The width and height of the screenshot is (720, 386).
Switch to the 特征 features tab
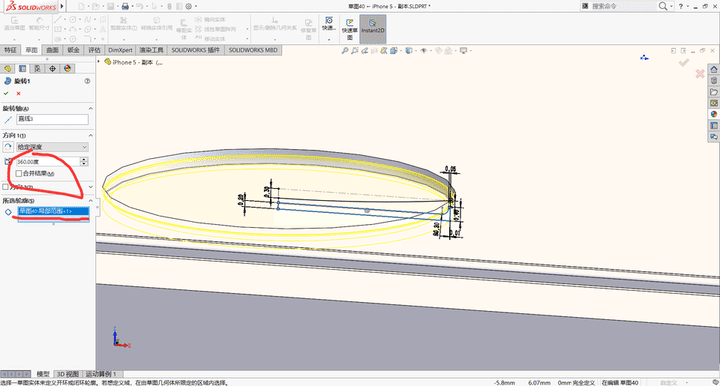pos(10,50)
